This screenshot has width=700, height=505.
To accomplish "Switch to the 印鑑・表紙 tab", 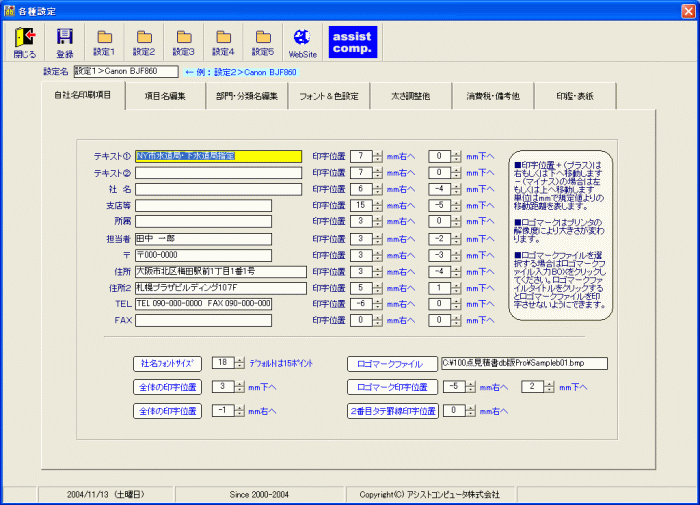I will point(575,96).
